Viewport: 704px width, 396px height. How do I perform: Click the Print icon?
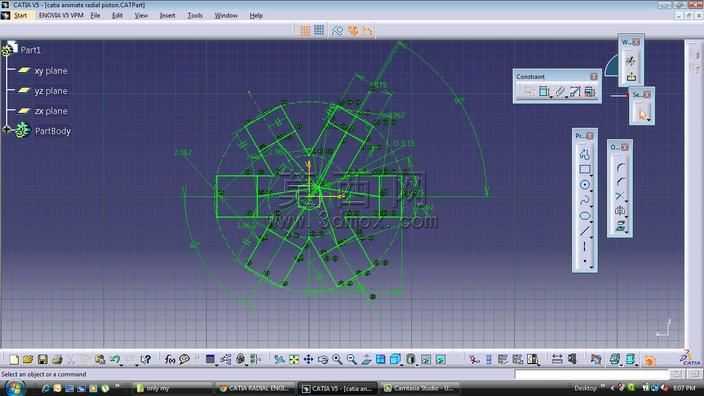pyautogui.click(x=57, y=359)
